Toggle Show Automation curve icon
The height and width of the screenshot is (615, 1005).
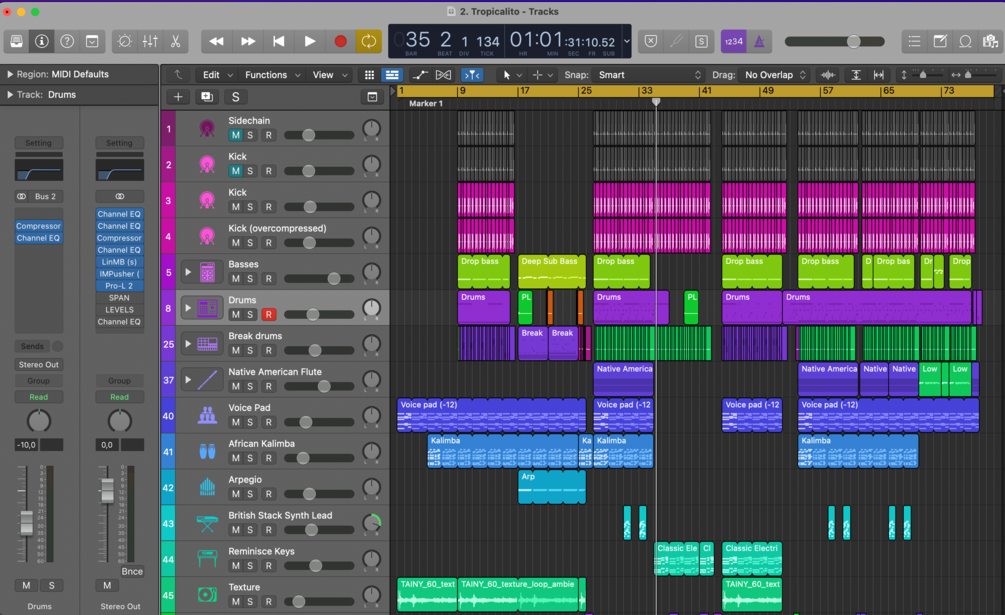point(420,75)
